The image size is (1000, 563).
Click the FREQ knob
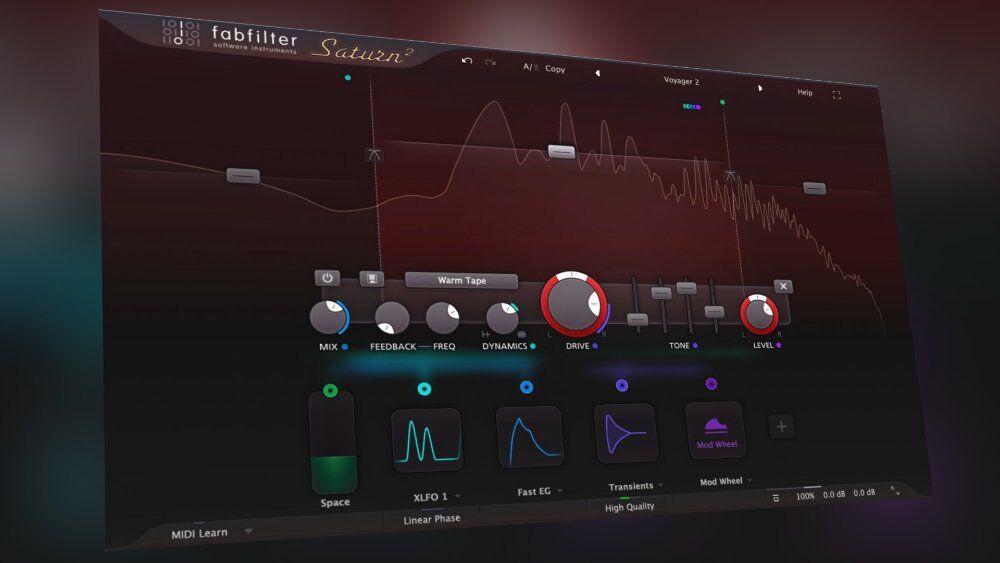442,318
